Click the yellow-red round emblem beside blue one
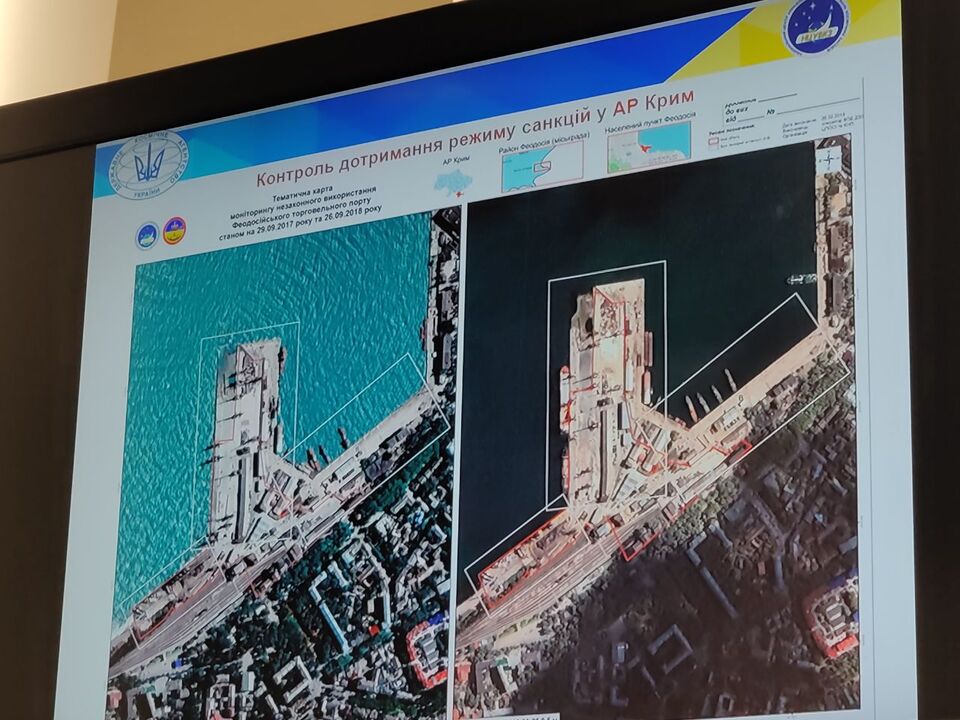Screen dimensions: 960x720 pos(174,231)
